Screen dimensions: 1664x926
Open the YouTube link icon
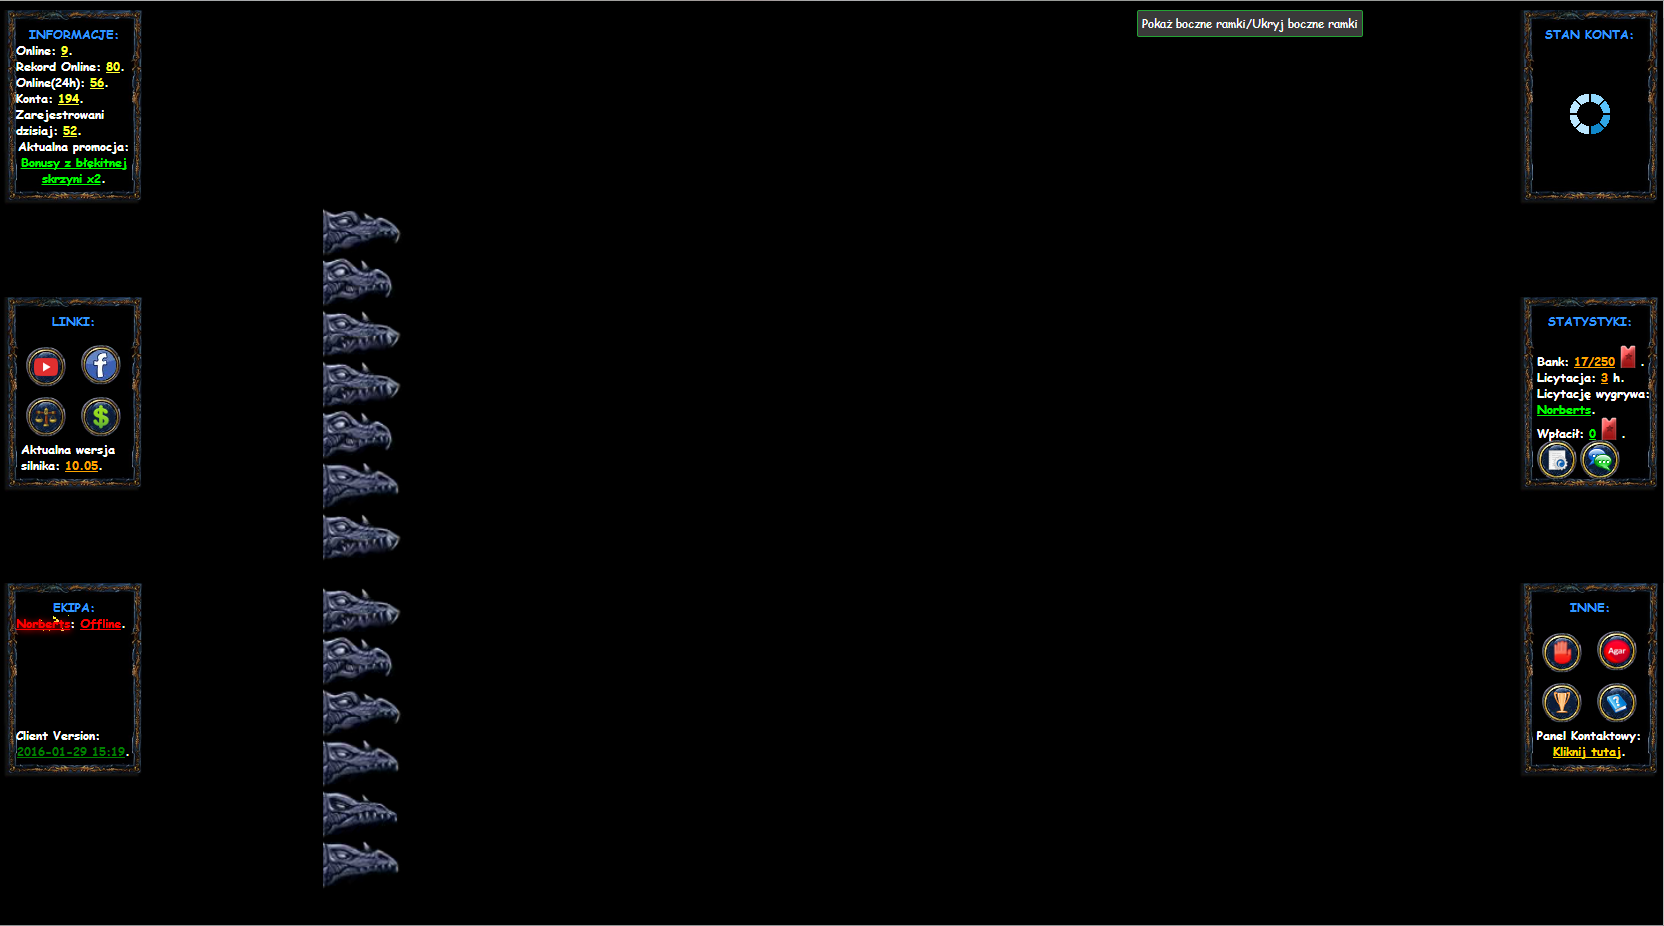(46, 367)
